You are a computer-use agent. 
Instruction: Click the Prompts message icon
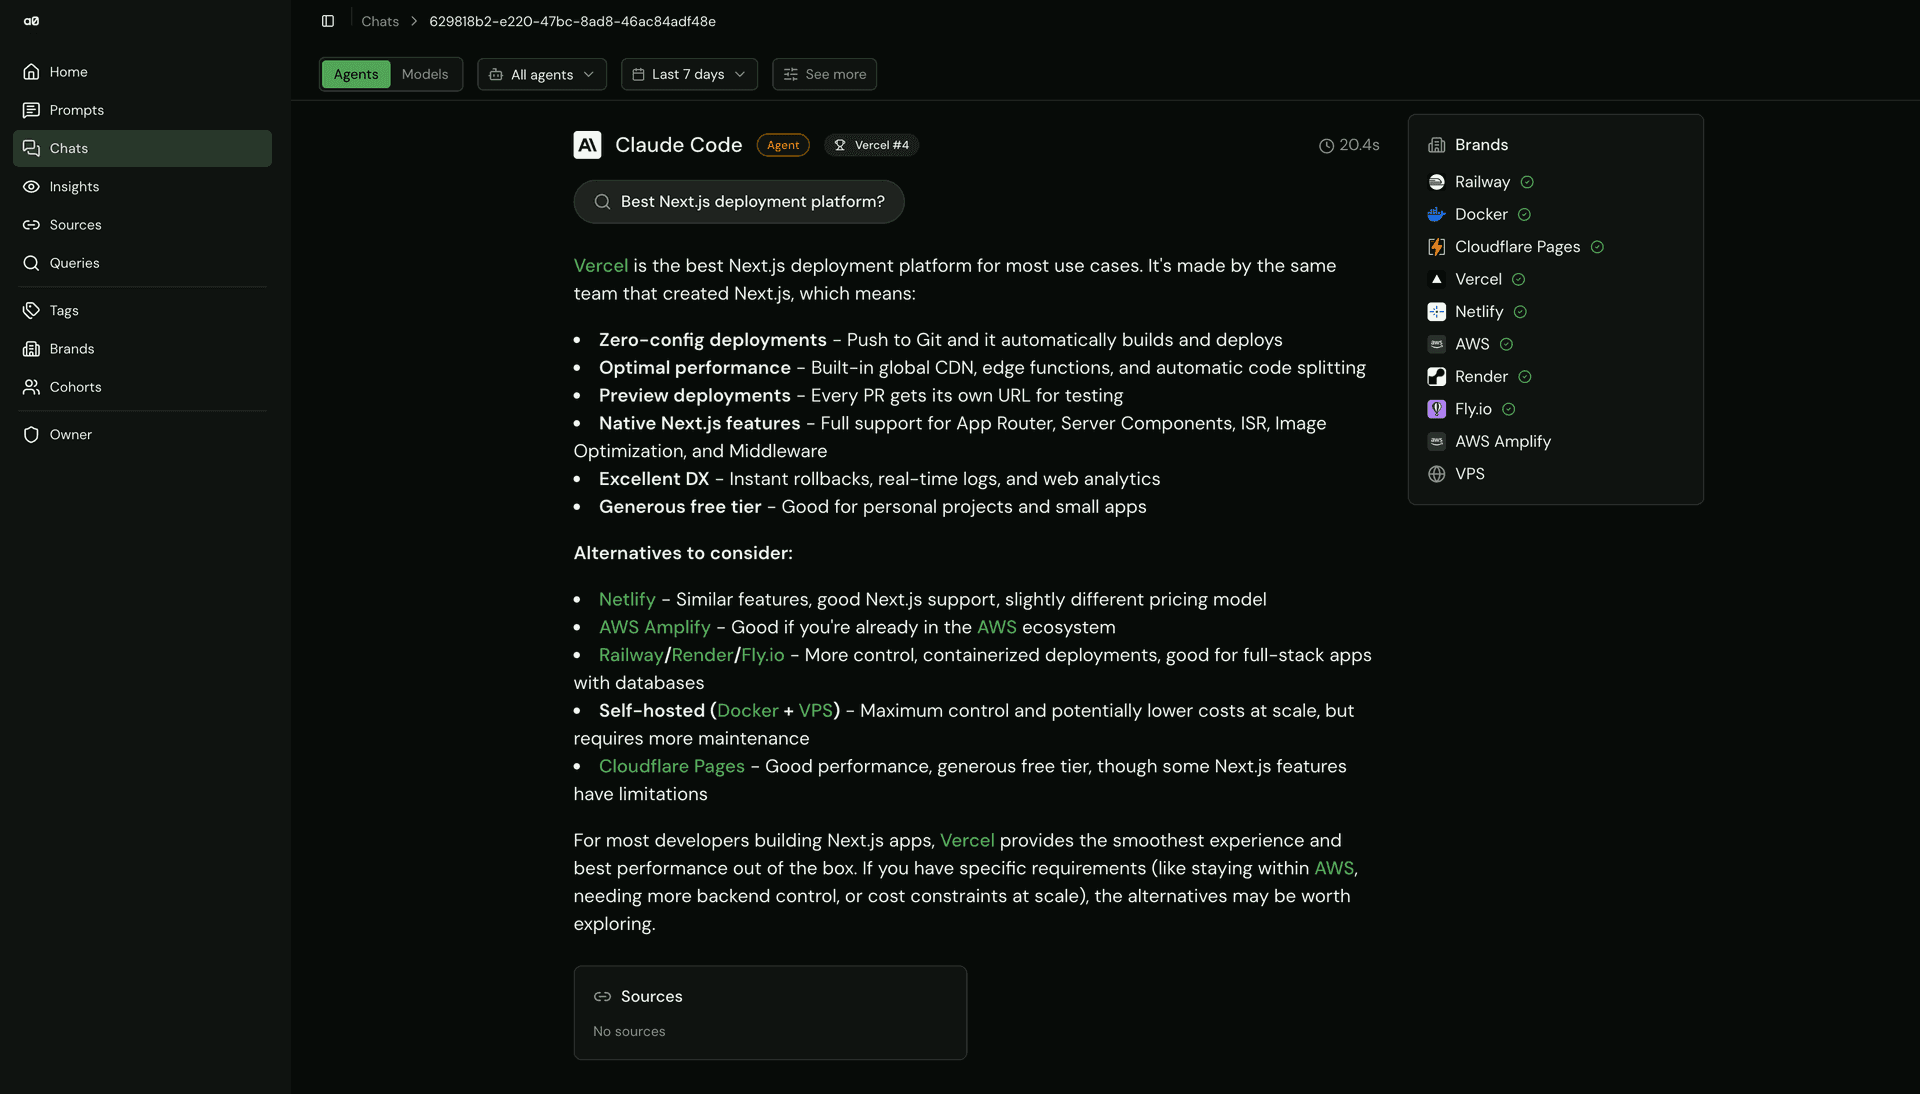click(31, 110)
